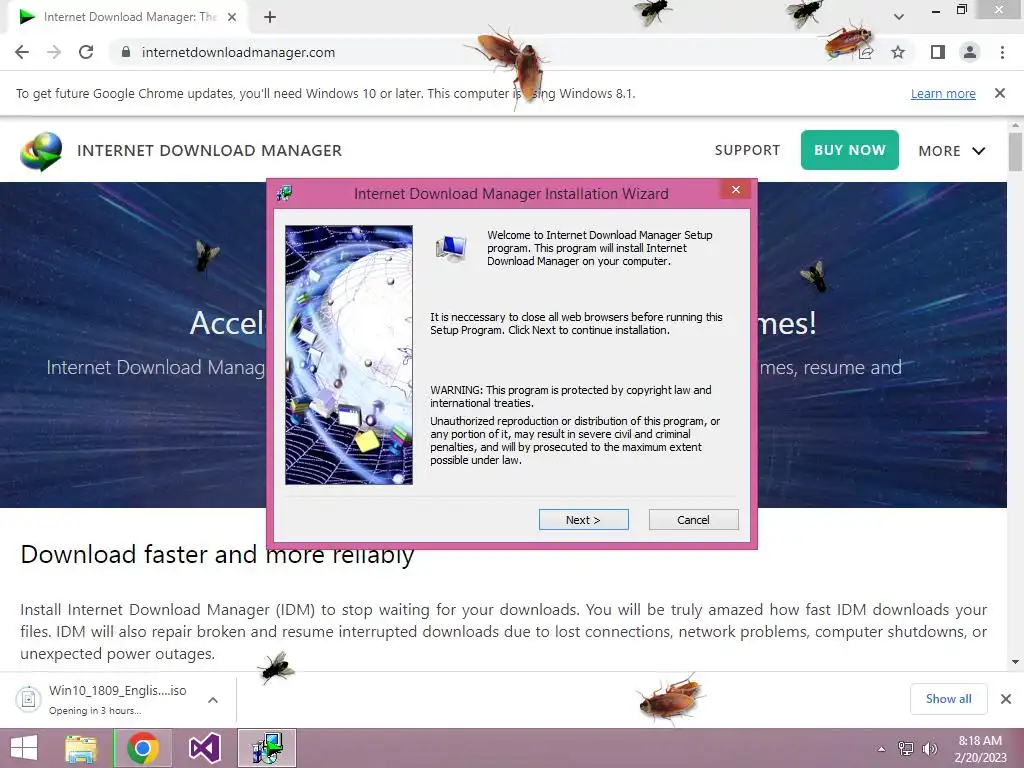Switch to Chrome on the taskbar
The width and height of the screenshot is (1024, 768).
coord(143,748)
